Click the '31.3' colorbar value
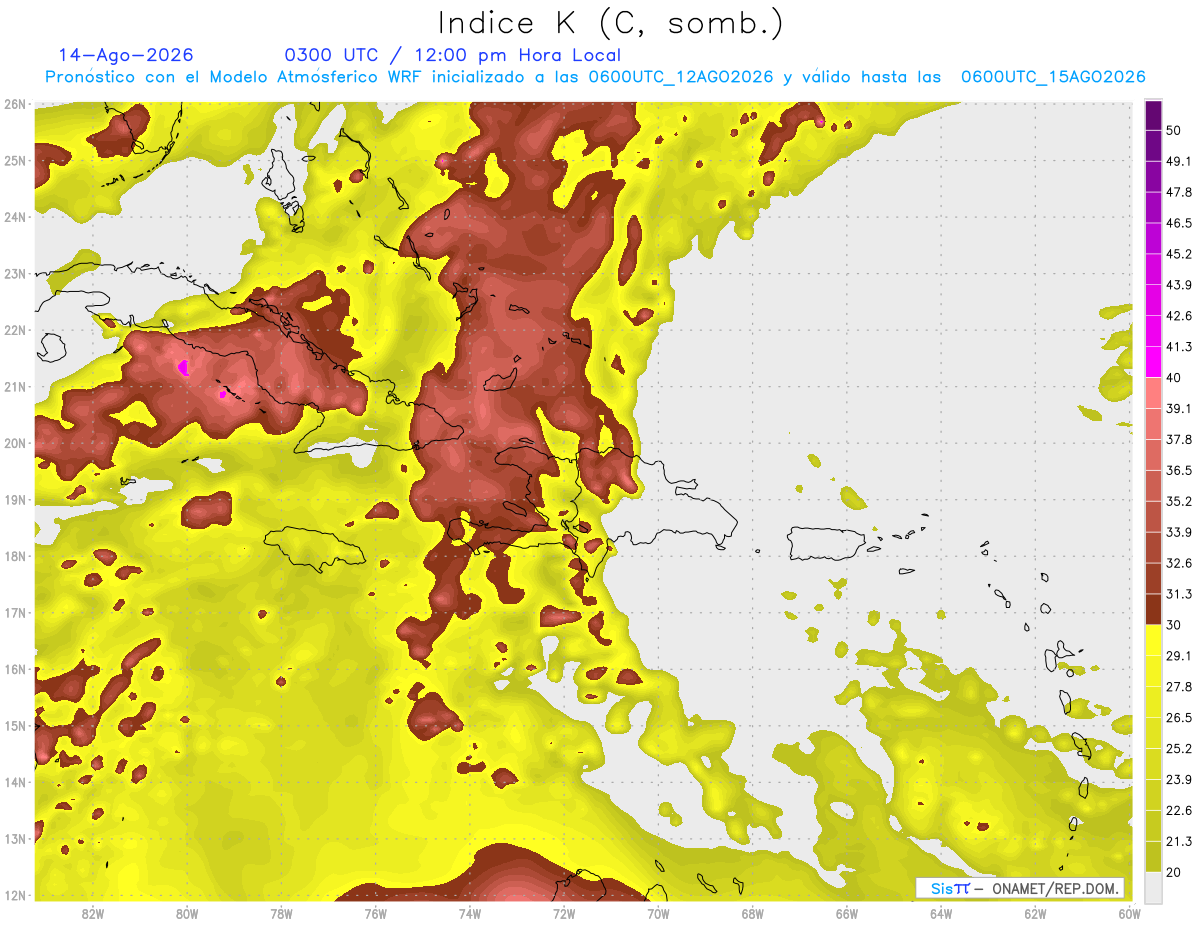The image size is (1200, 927). point(1179,594)
